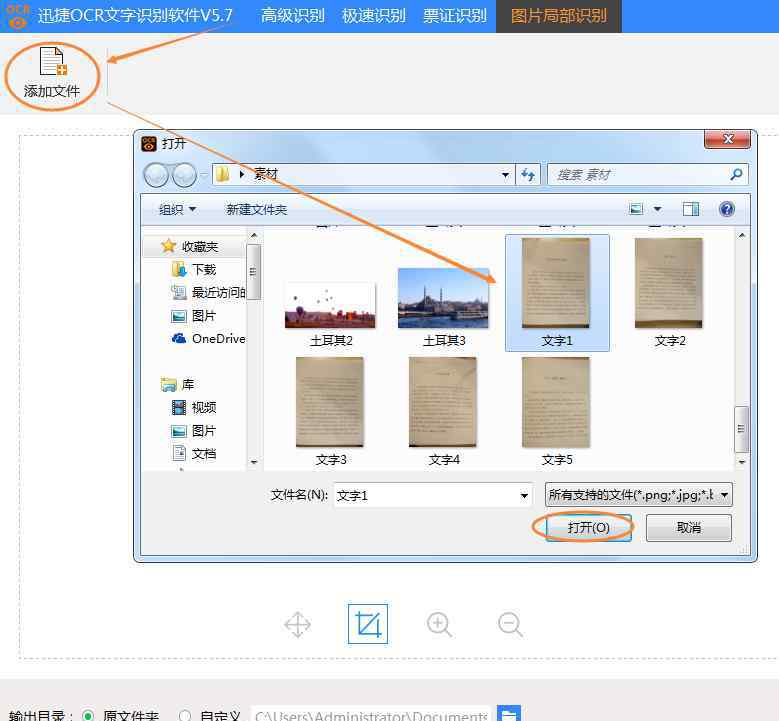This screenshot has width=779, height=721.
Task: Click the refresh icon beside address bar
Action: [529, 174]
